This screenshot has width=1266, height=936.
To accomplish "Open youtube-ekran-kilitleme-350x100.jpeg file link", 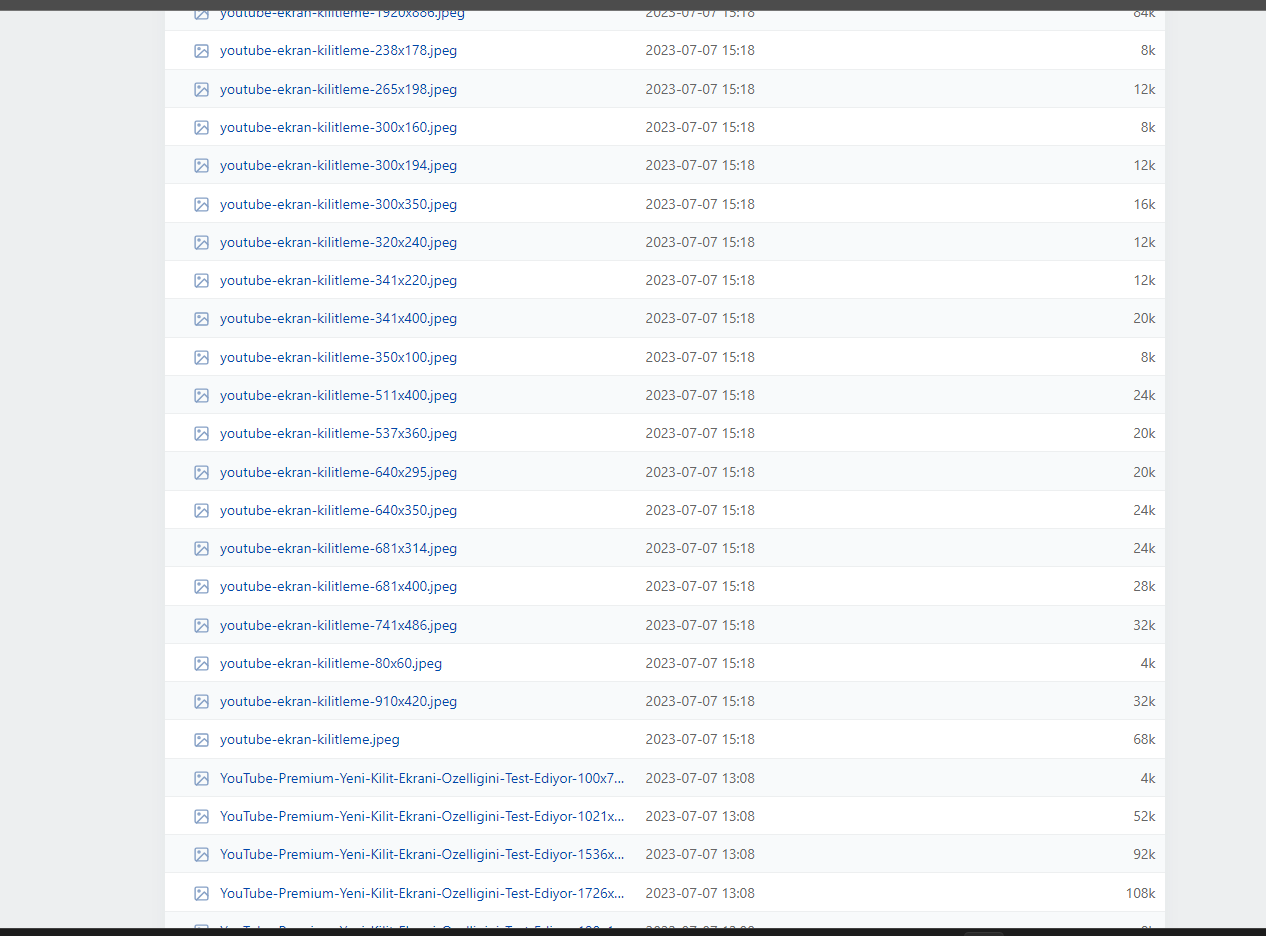I will pos(338,357).
